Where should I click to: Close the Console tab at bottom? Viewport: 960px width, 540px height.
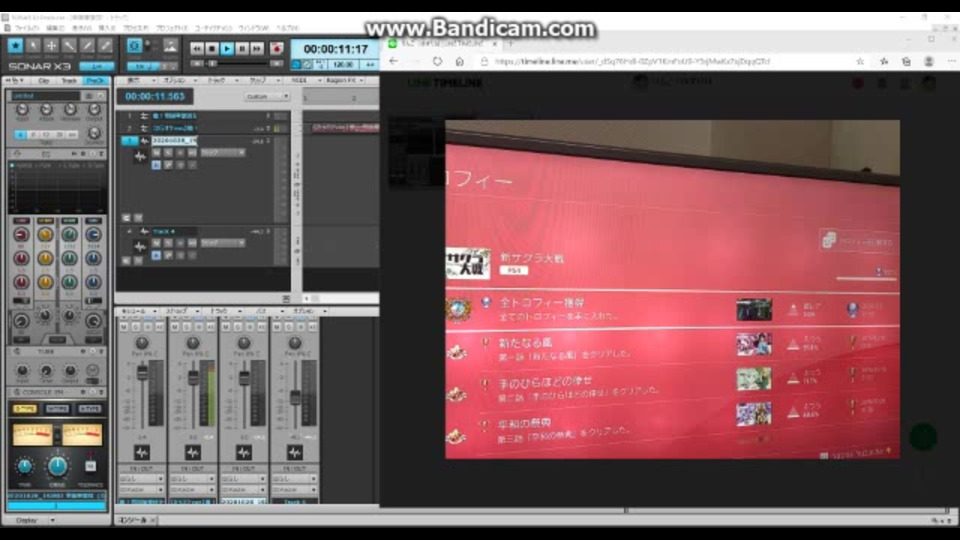click(152, 520)
